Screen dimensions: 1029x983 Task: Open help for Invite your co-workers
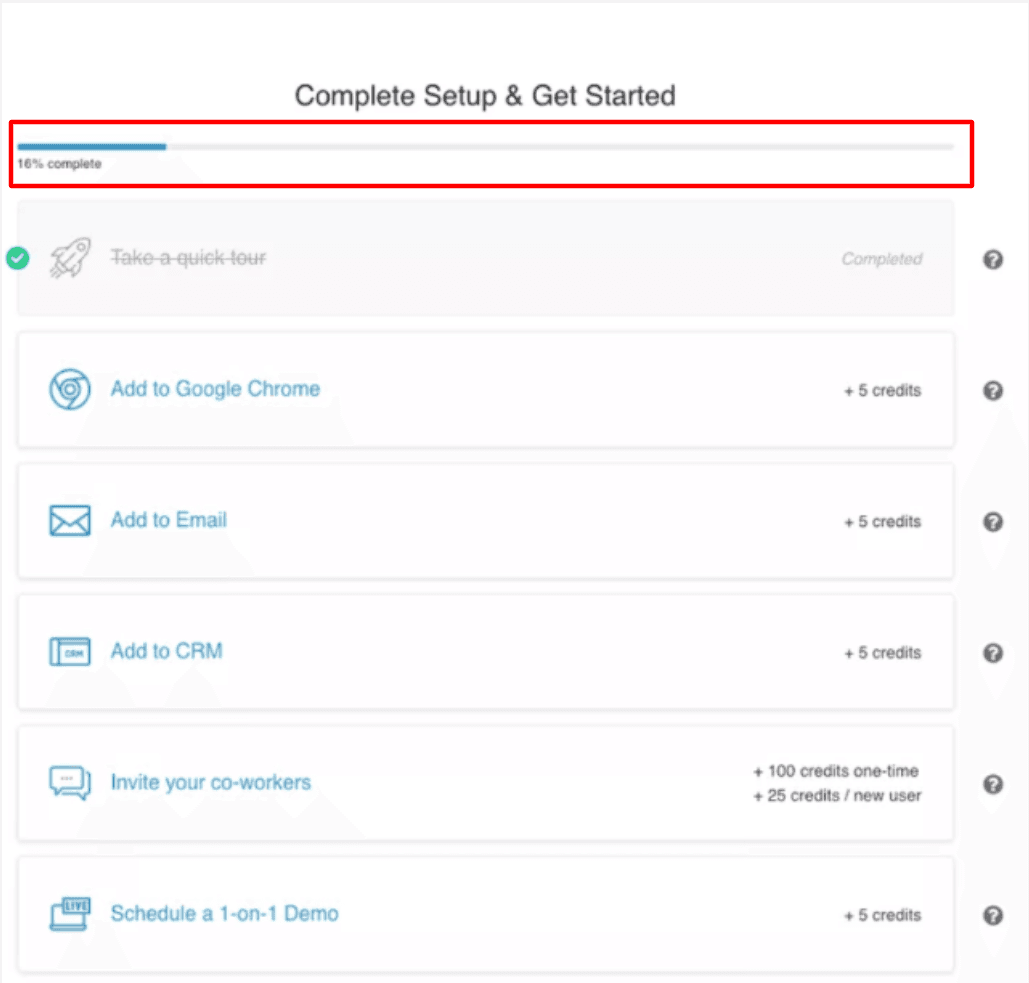pyautogui.click(x=993, y=785)
